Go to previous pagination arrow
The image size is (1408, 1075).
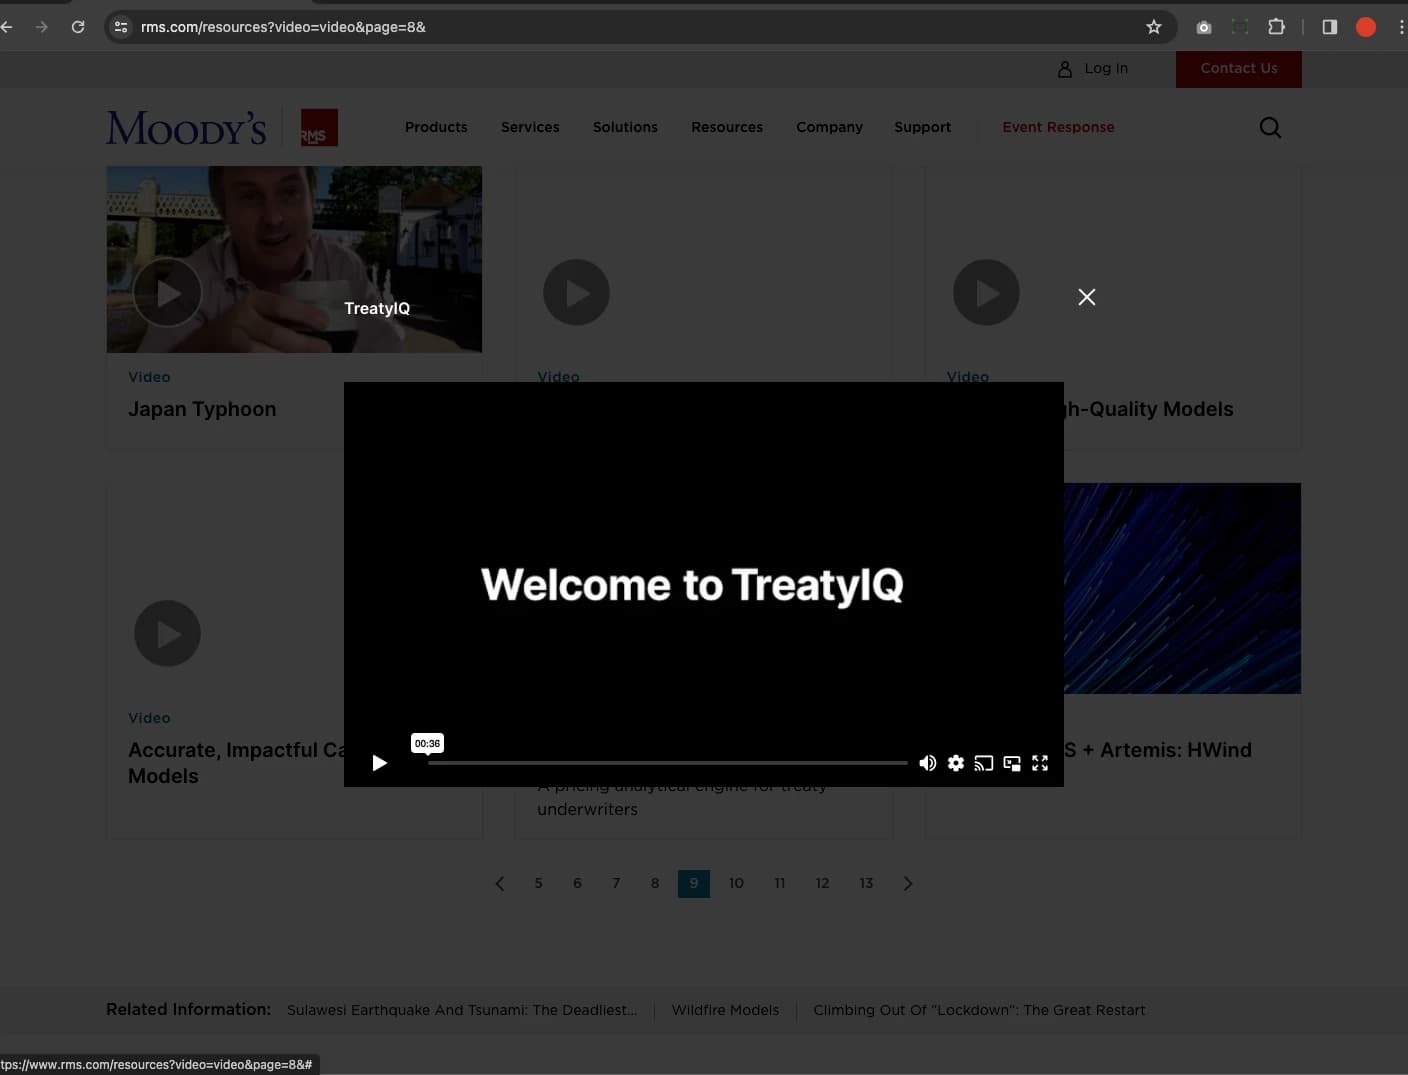500,883
